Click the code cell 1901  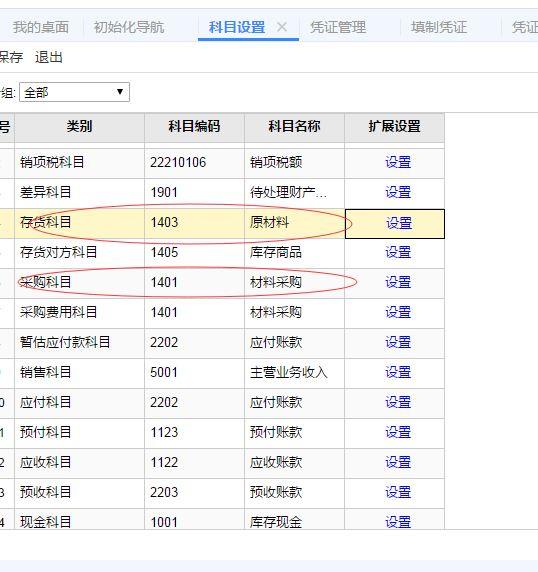[194, 193]
